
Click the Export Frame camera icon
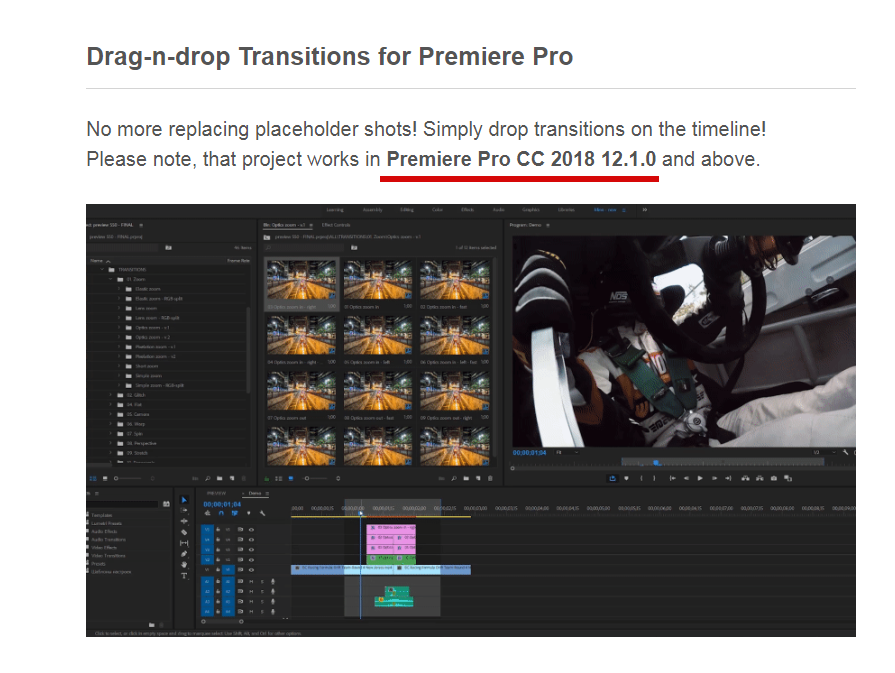pos(773,478)
